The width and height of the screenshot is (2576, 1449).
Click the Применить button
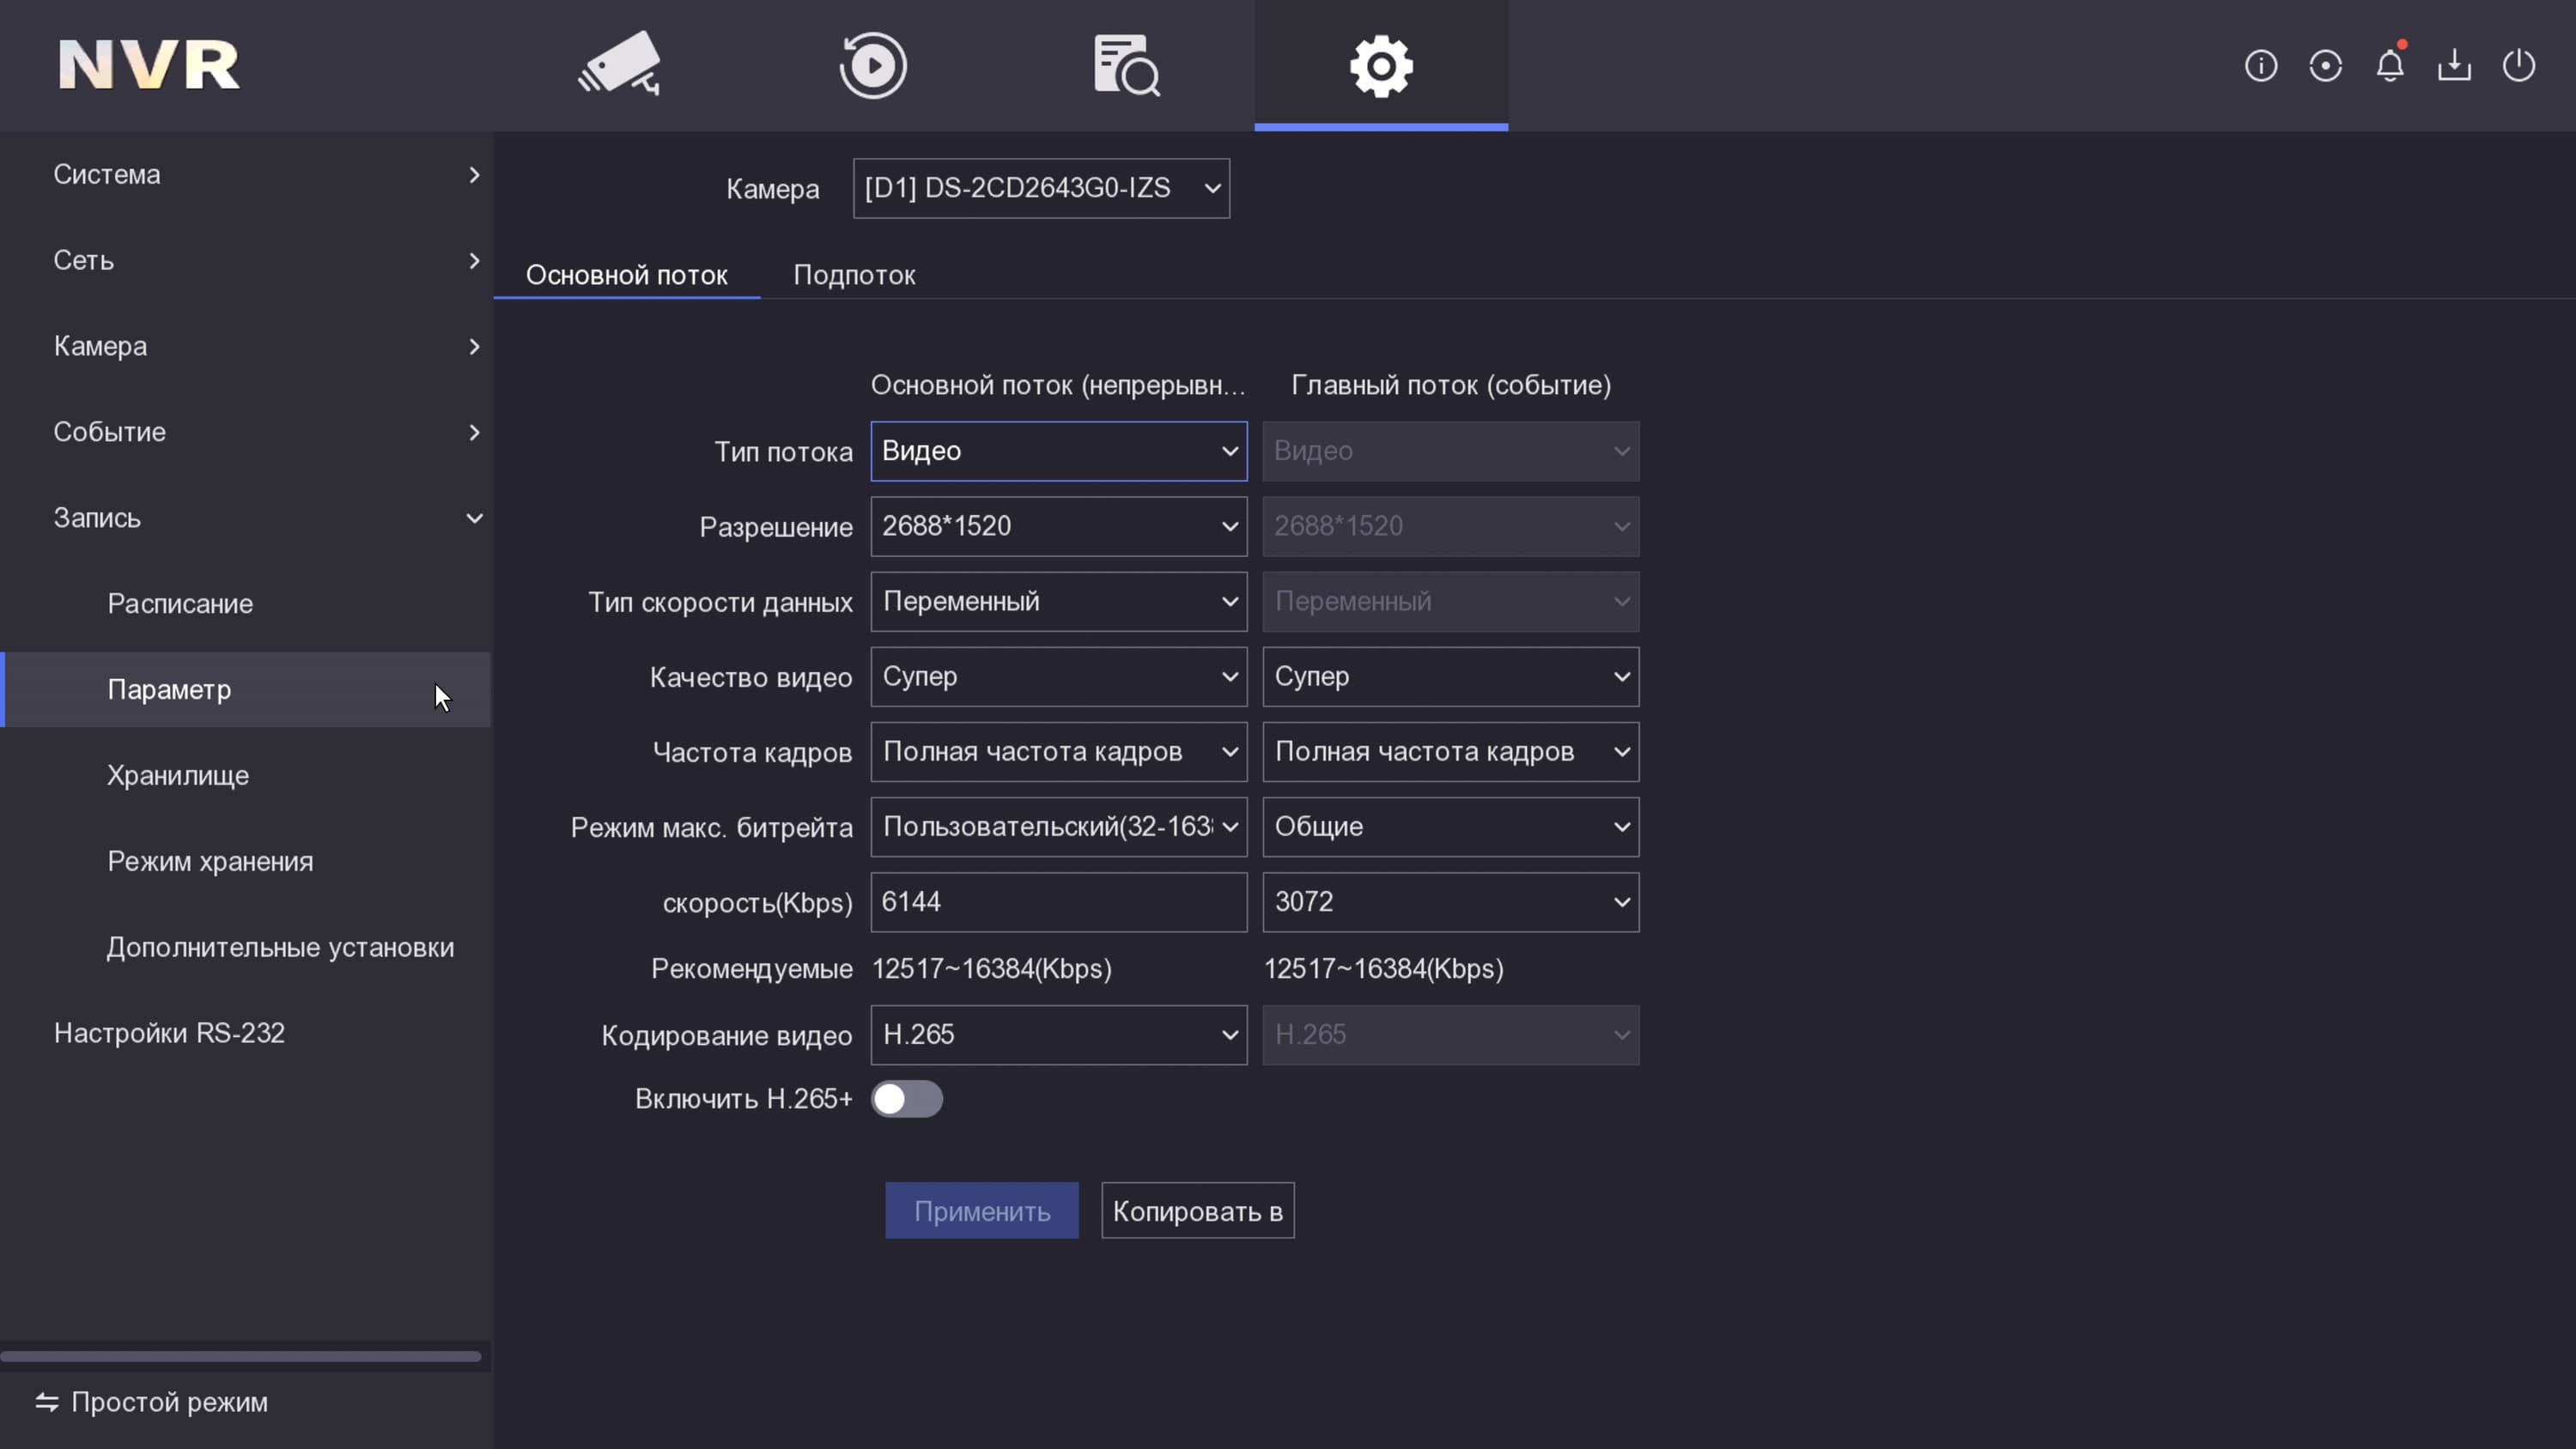click(x=981, y=1210)
